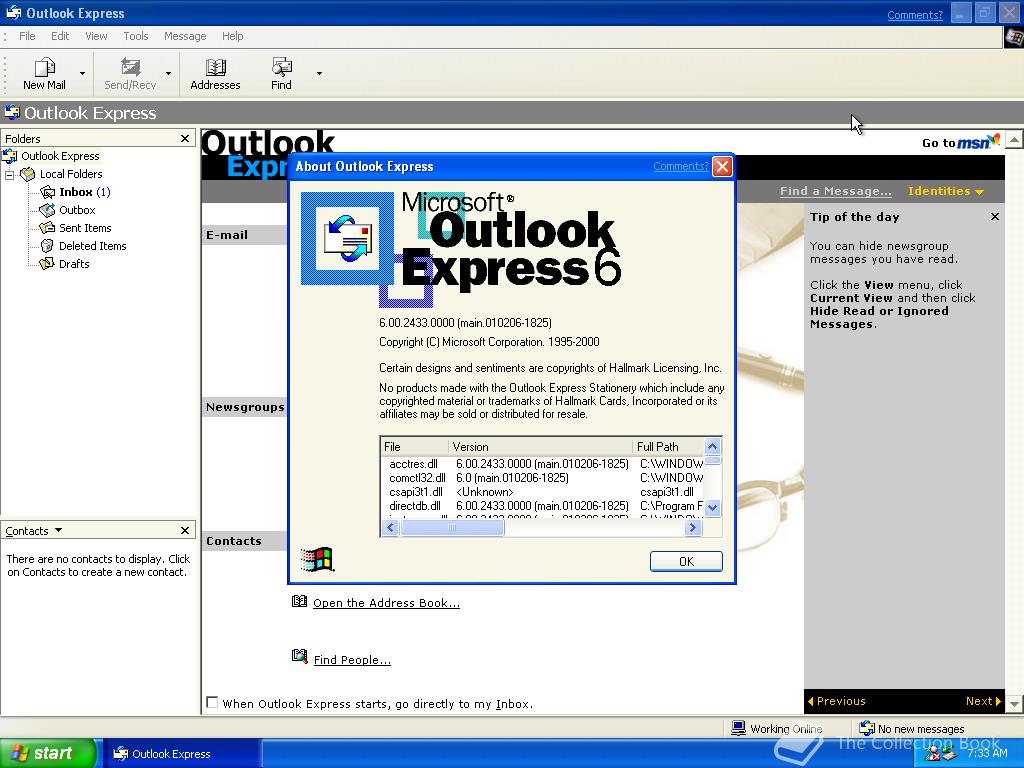Click the system tray clock
Image resolution: width=1024 pixels, height=768 pixels.
pyautogui.click(x=987, y=754)
